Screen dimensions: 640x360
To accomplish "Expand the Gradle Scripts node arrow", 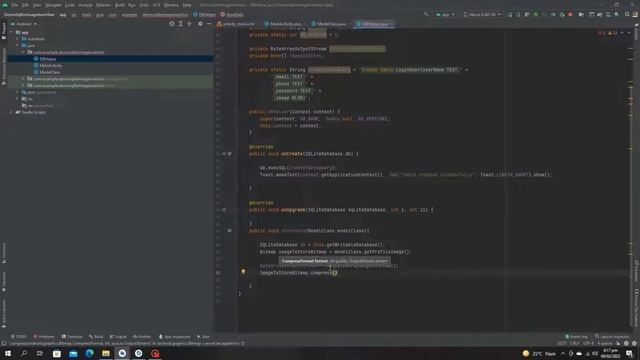I will coord(11,112).
